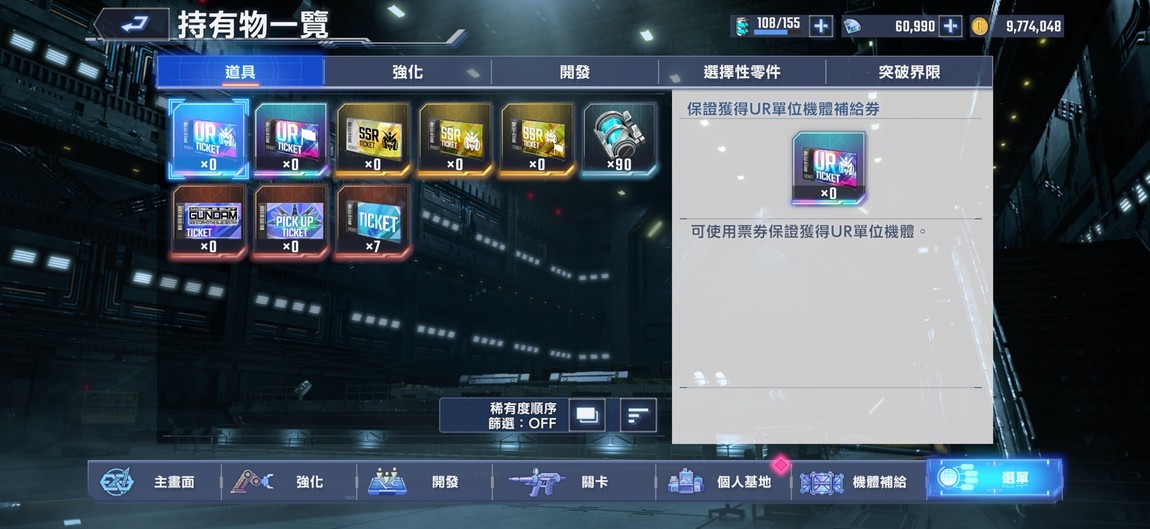Toggle the stacked display view button

tap(587, 415)
